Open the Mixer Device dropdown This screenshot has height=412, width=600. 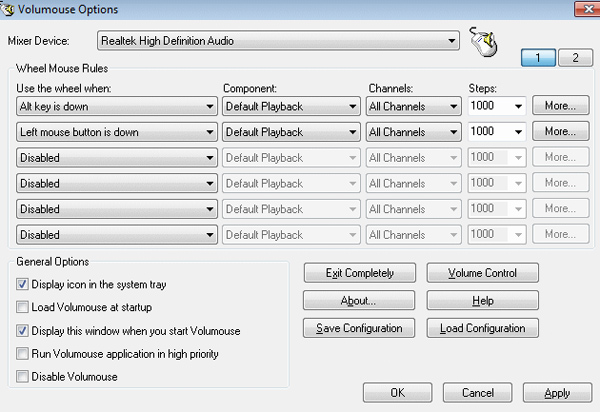coord(278,41)
